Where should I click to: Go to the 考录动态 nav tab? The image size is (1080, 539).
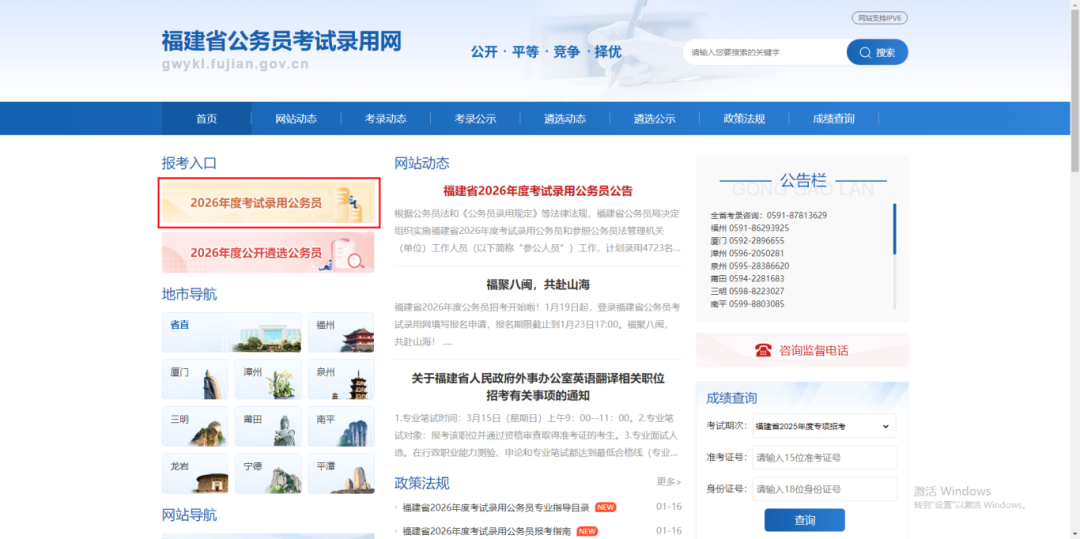pos(385,119)
